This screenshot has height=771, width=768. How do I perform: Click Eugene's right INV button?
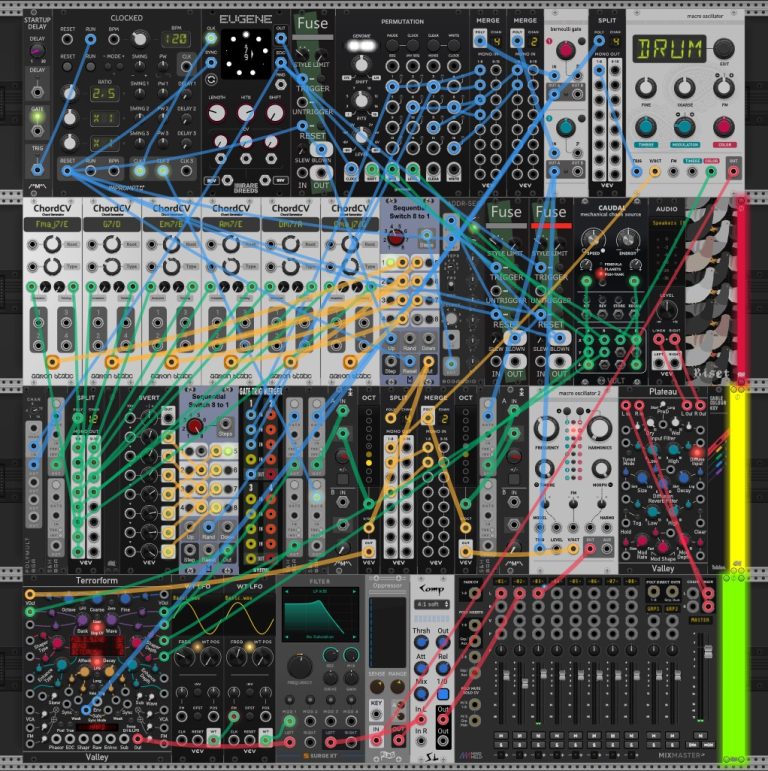point(281,180)
